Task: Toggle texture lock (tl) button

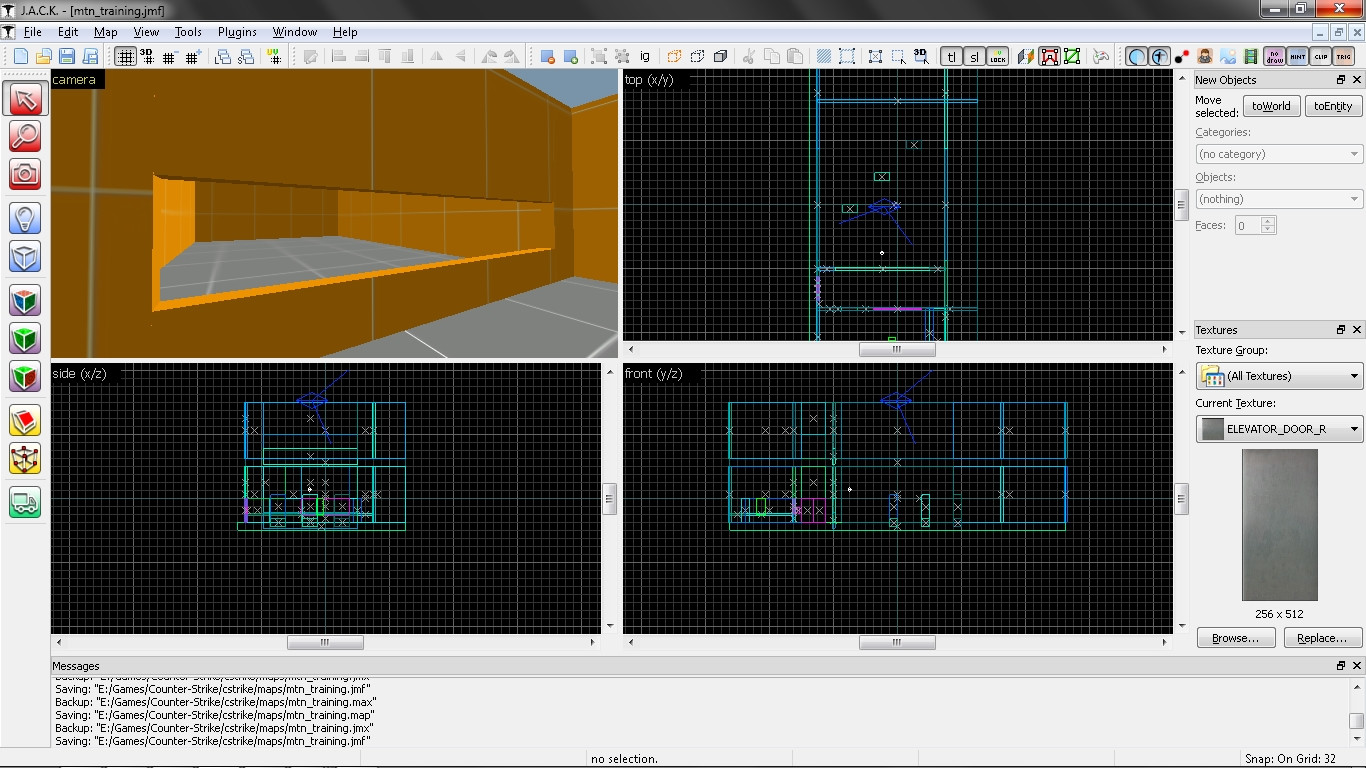Action: click(951, 57)
